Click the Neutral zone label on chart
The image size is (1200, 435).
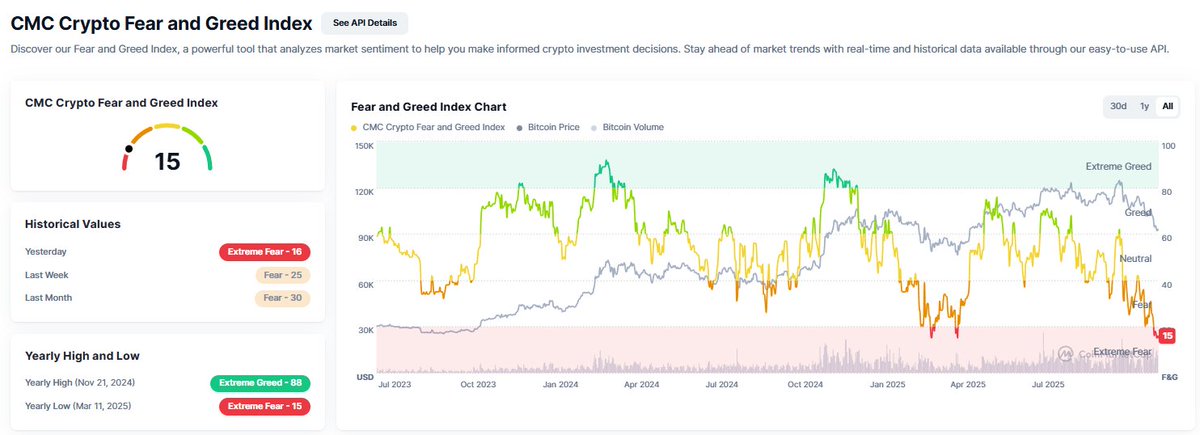coord(1136,258)
